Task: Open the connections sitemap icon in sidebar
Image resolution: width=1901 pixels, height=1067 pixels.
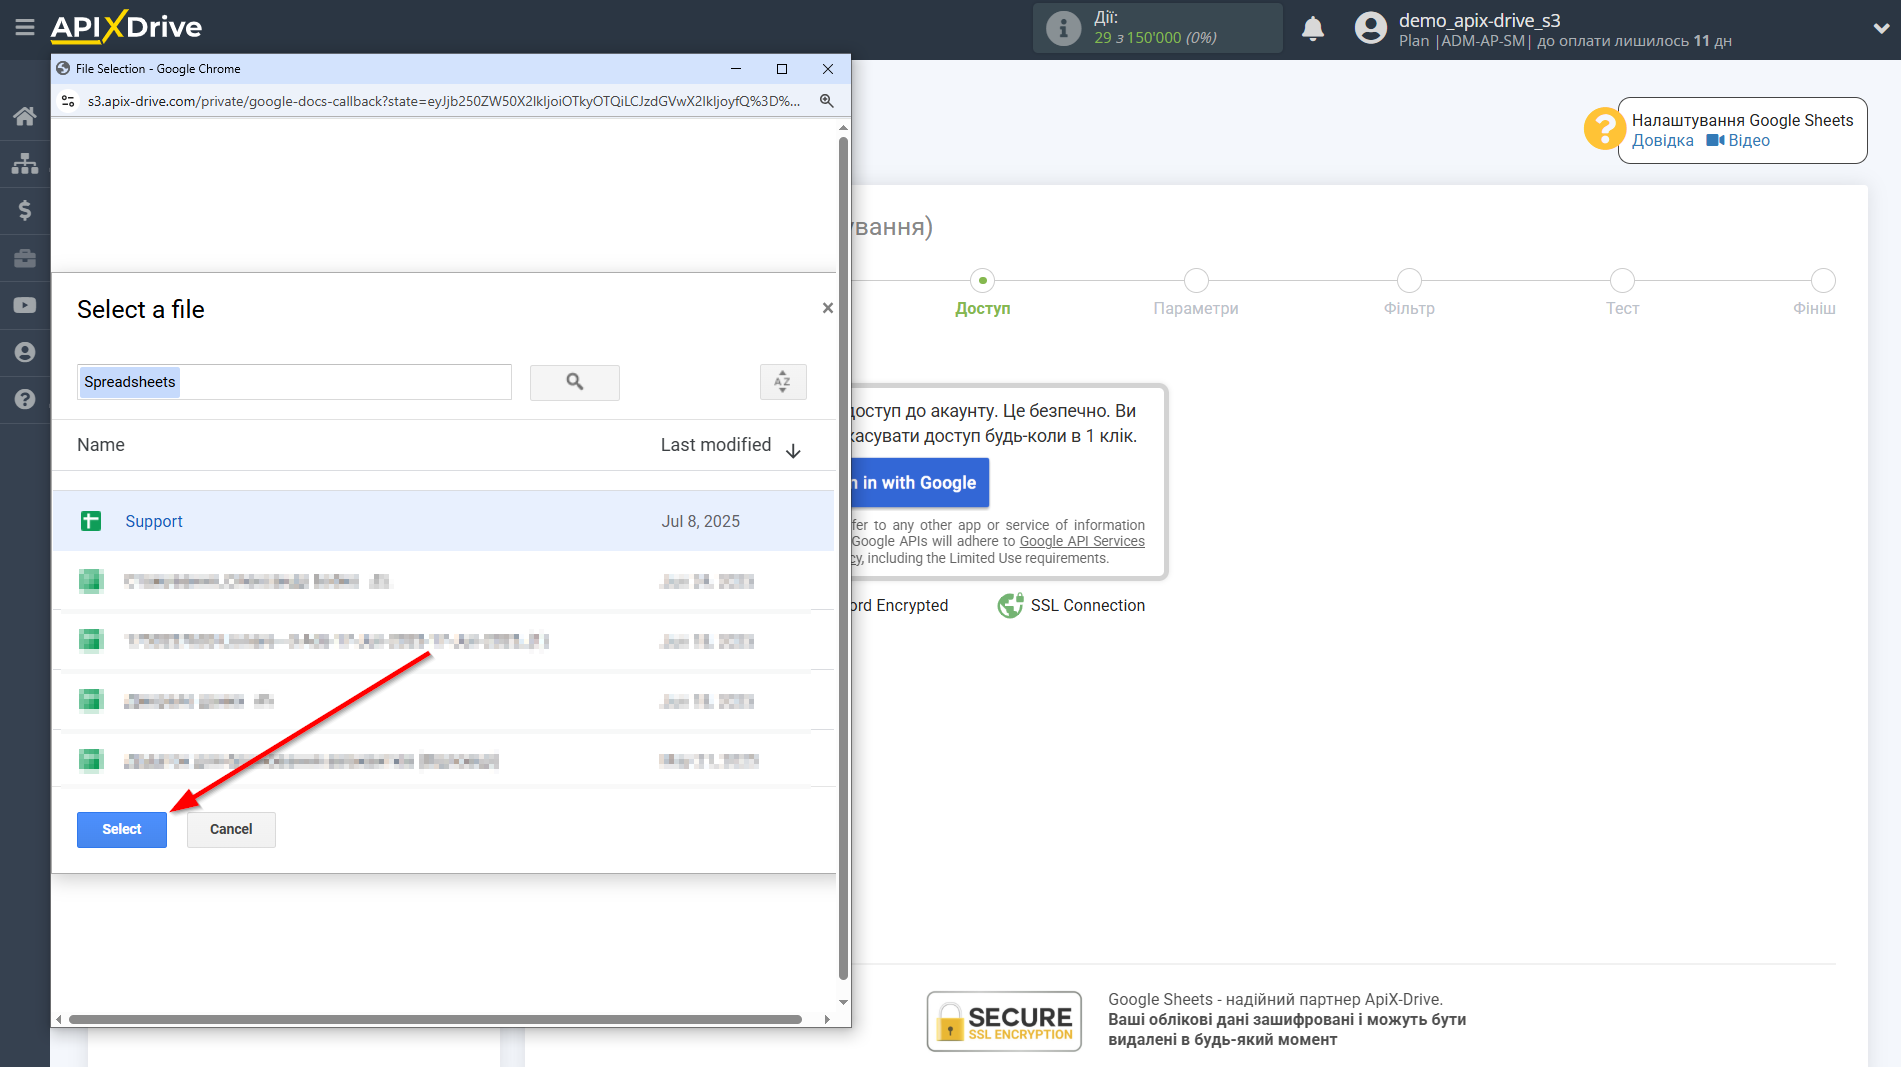Action: pyautogui.click(x=25, y=163)
